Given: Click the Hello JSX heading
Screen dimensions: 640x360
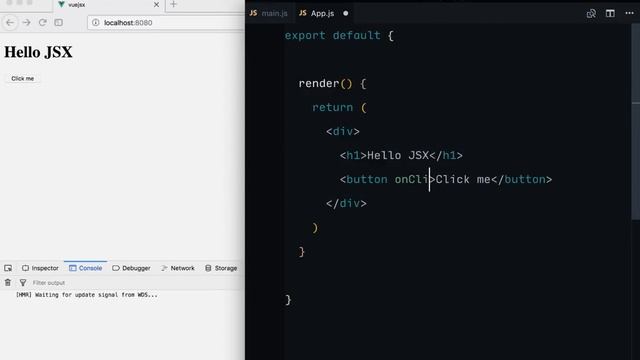Looking at the screenshot, I should click(38, 52).
